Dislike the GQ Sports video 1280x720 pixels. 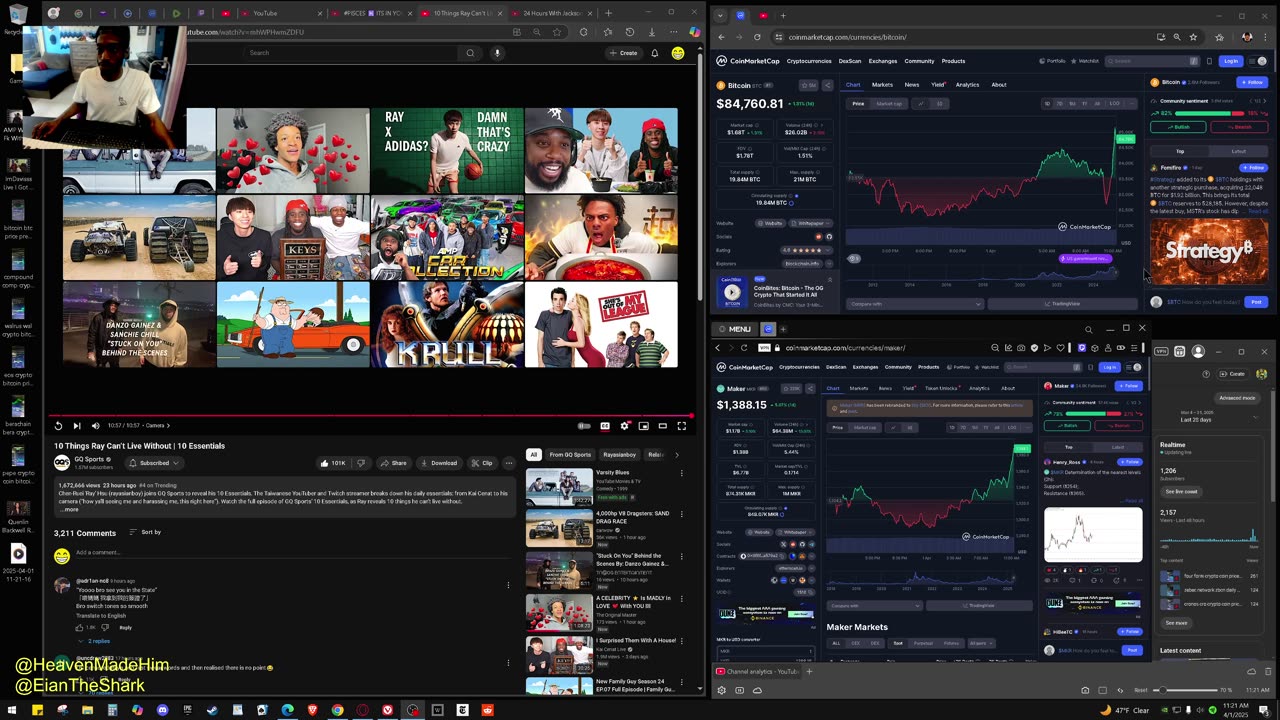click(361, 463)
